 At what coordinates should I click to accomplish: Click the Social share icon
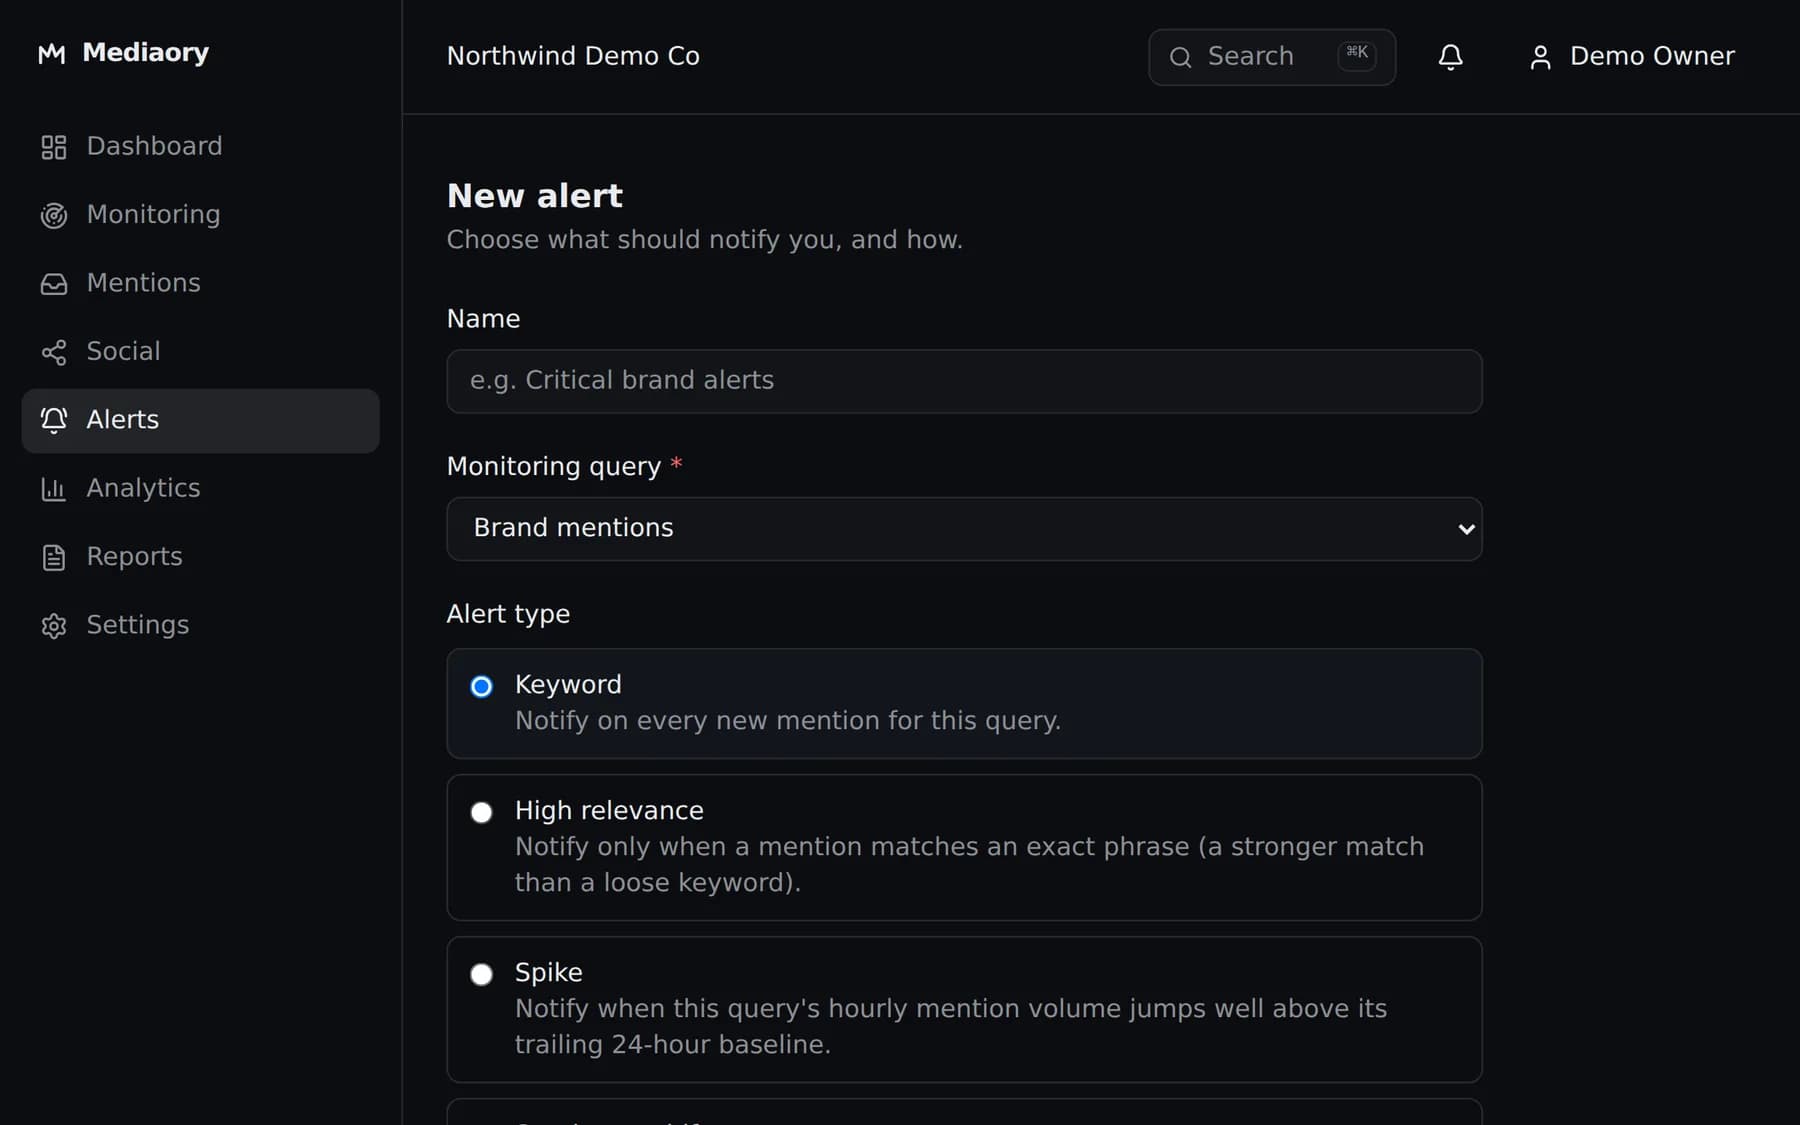pyautogui.click(x=54, y=352)
